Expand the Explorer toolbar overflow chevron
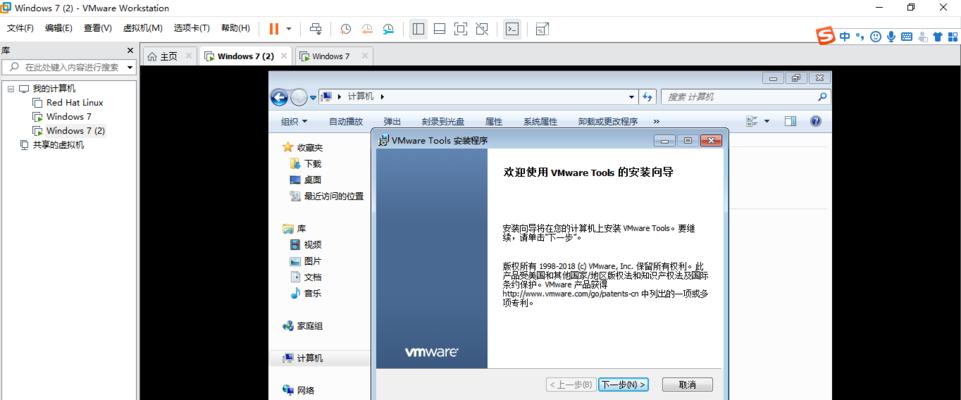Screen dimensions: 961x400 point(656,121)
